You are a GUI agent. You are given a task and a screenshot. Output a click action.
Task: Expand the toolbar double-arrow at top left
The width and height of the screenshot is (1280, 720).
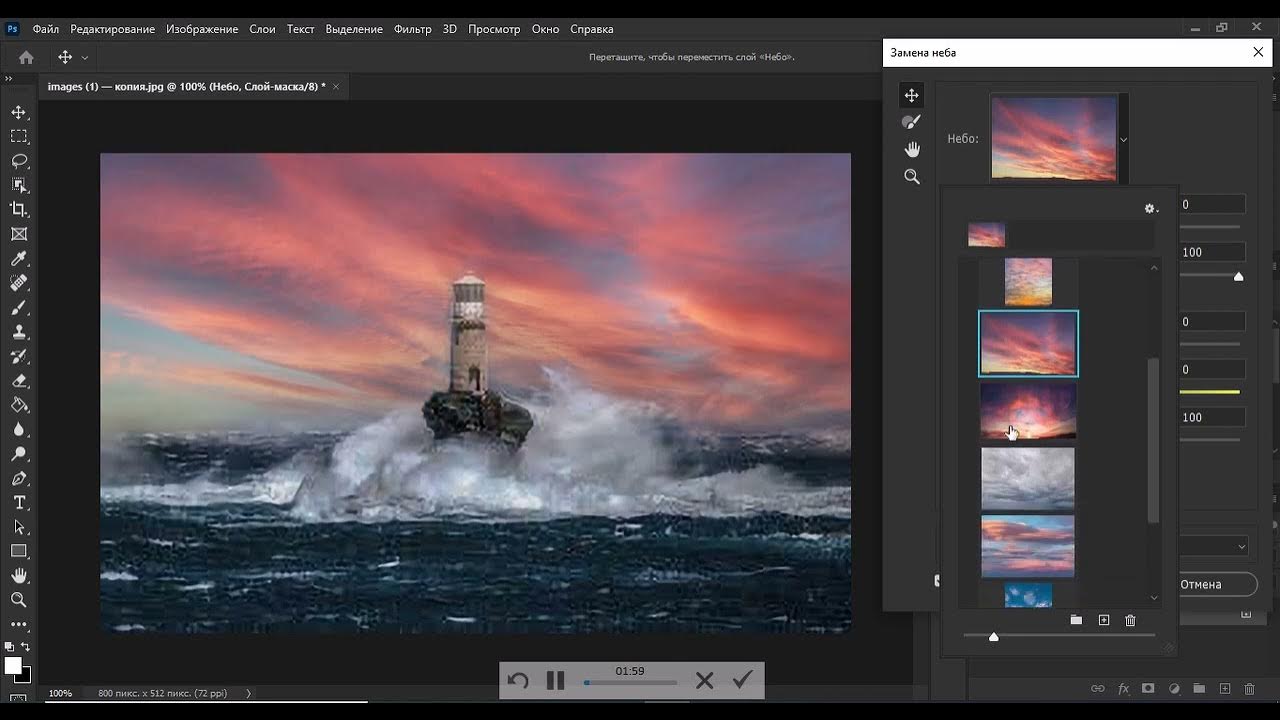coord(8,78)
